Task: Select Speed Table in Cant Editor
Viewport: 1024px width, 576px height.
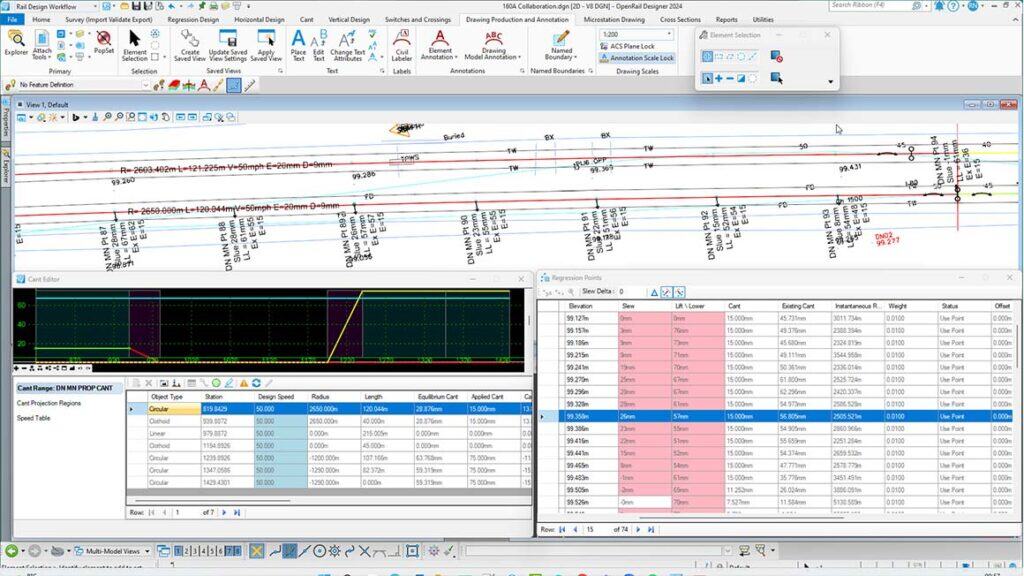Action: [33, 418]
